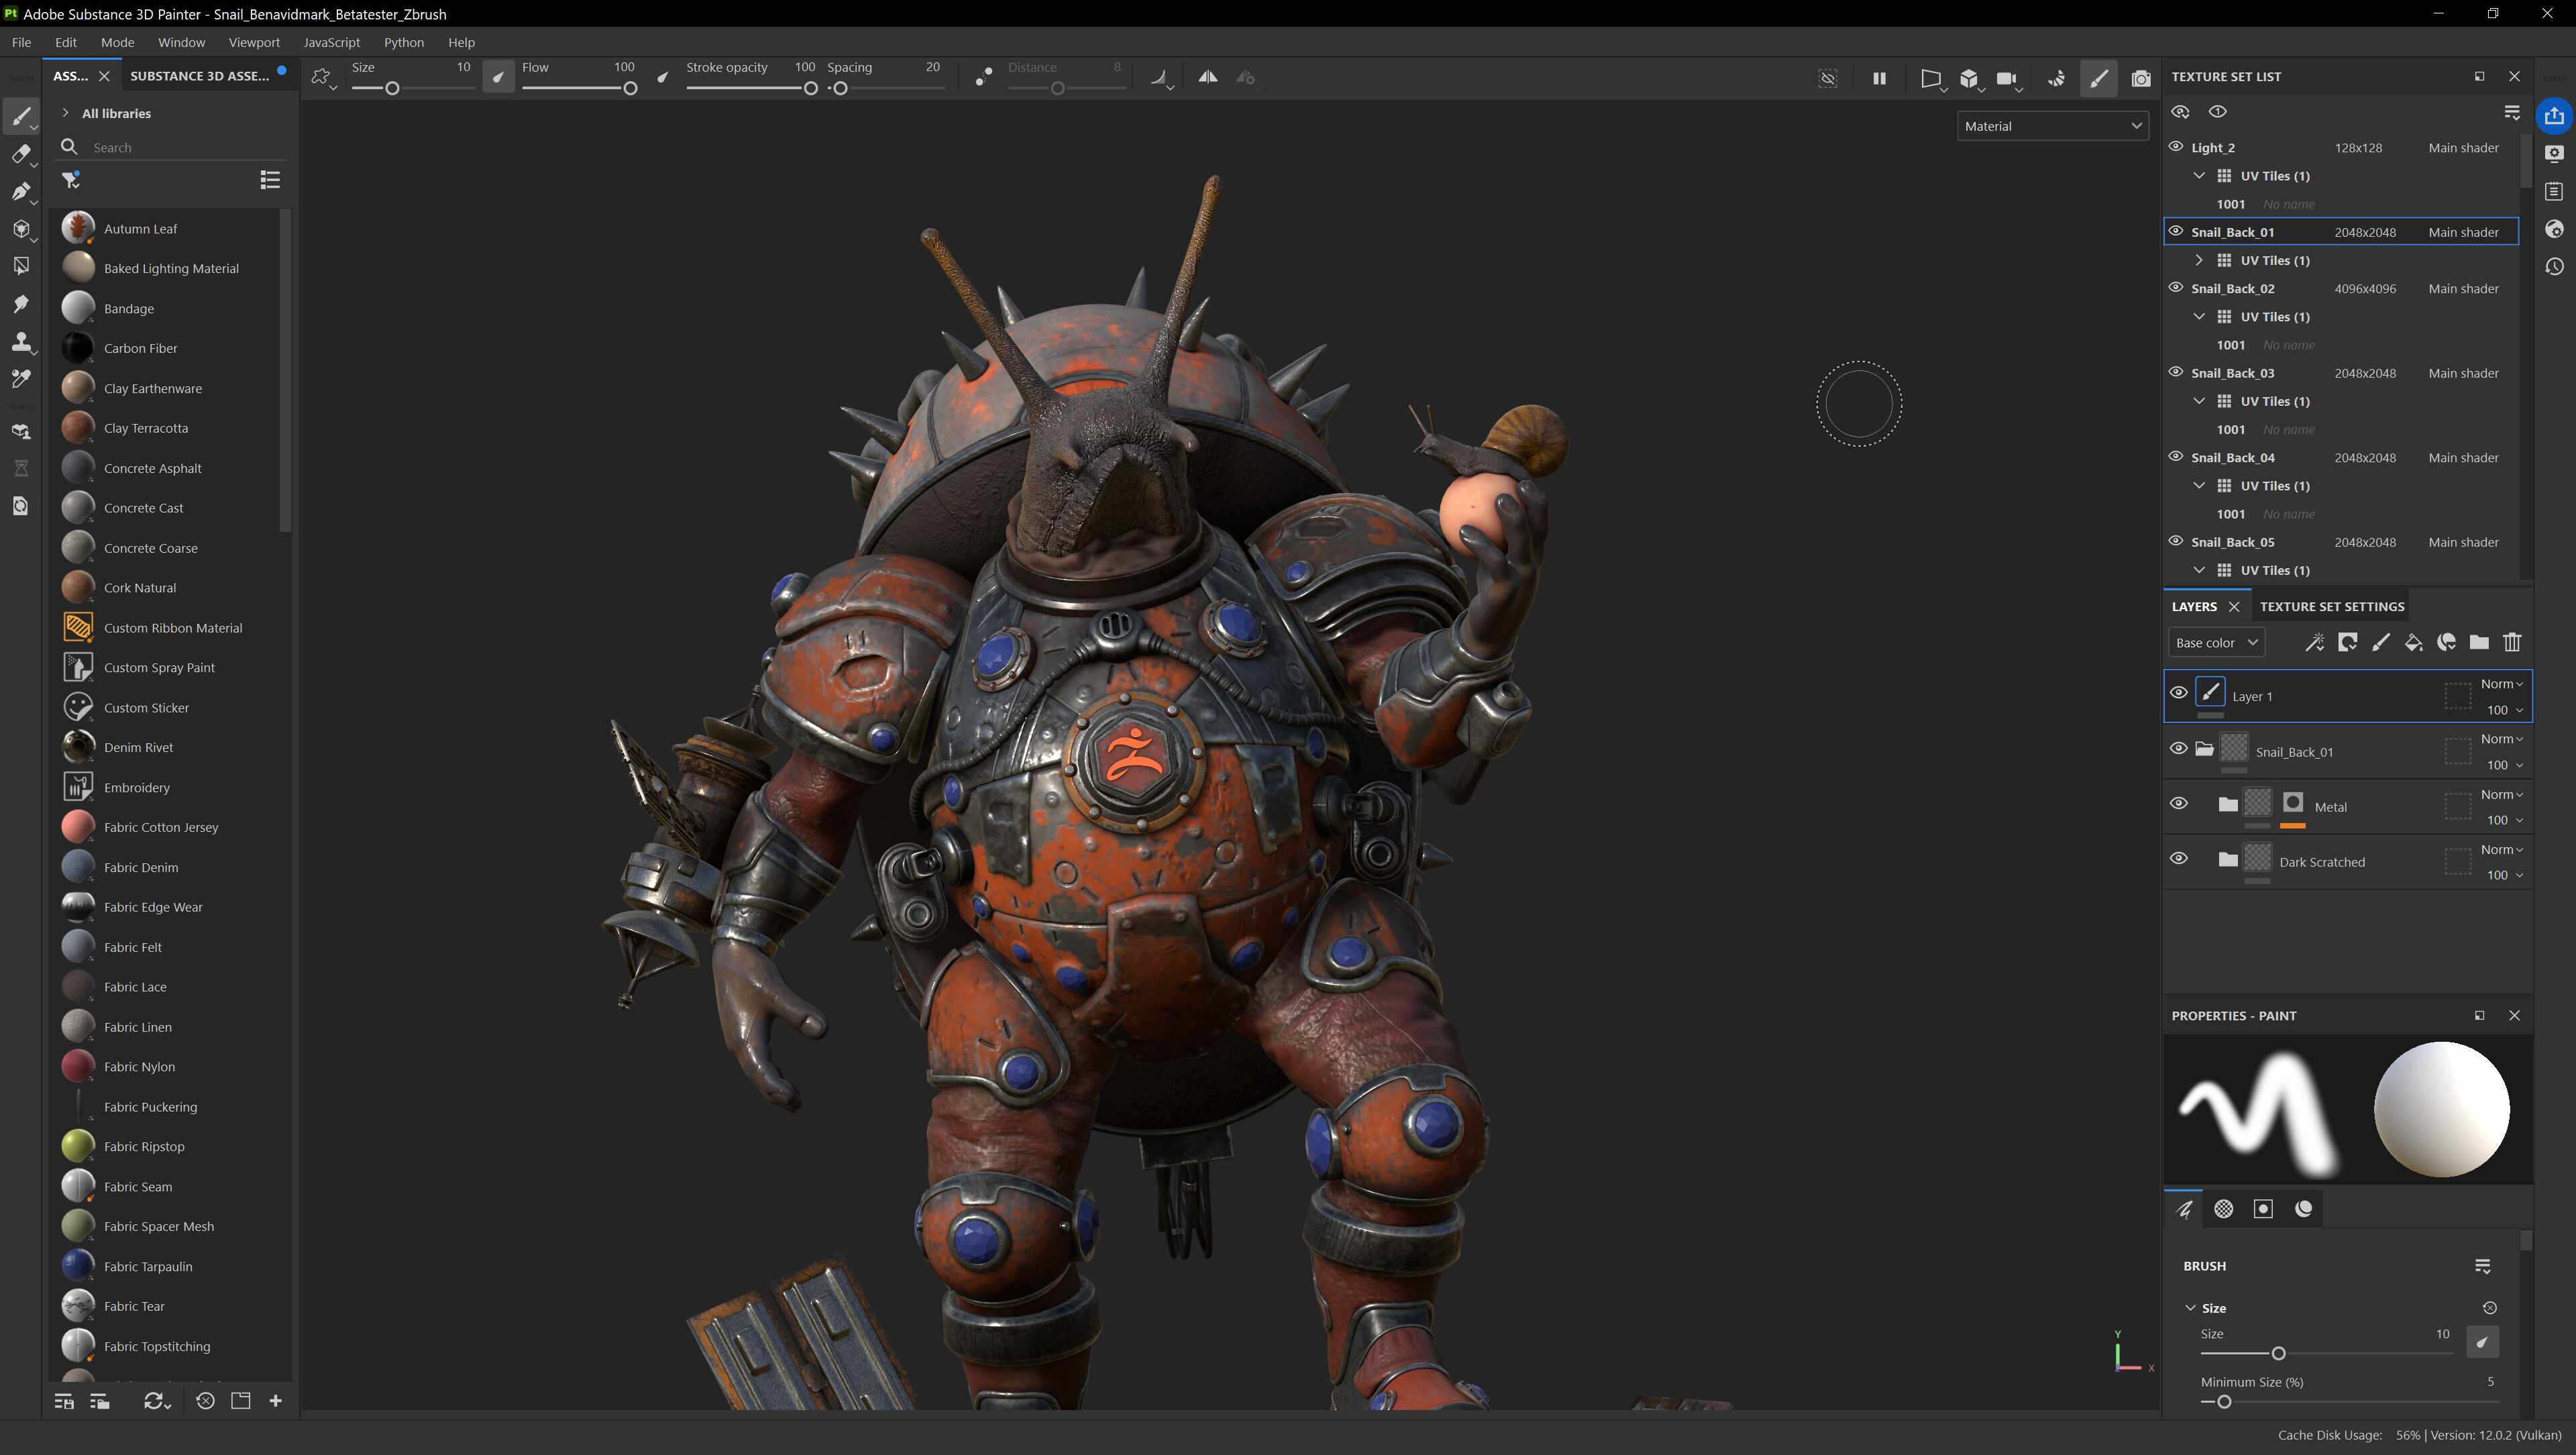Select the Clone tool
Image resolution: width=2576 pixels, height=1455 pixels.
tap(20, 342)
